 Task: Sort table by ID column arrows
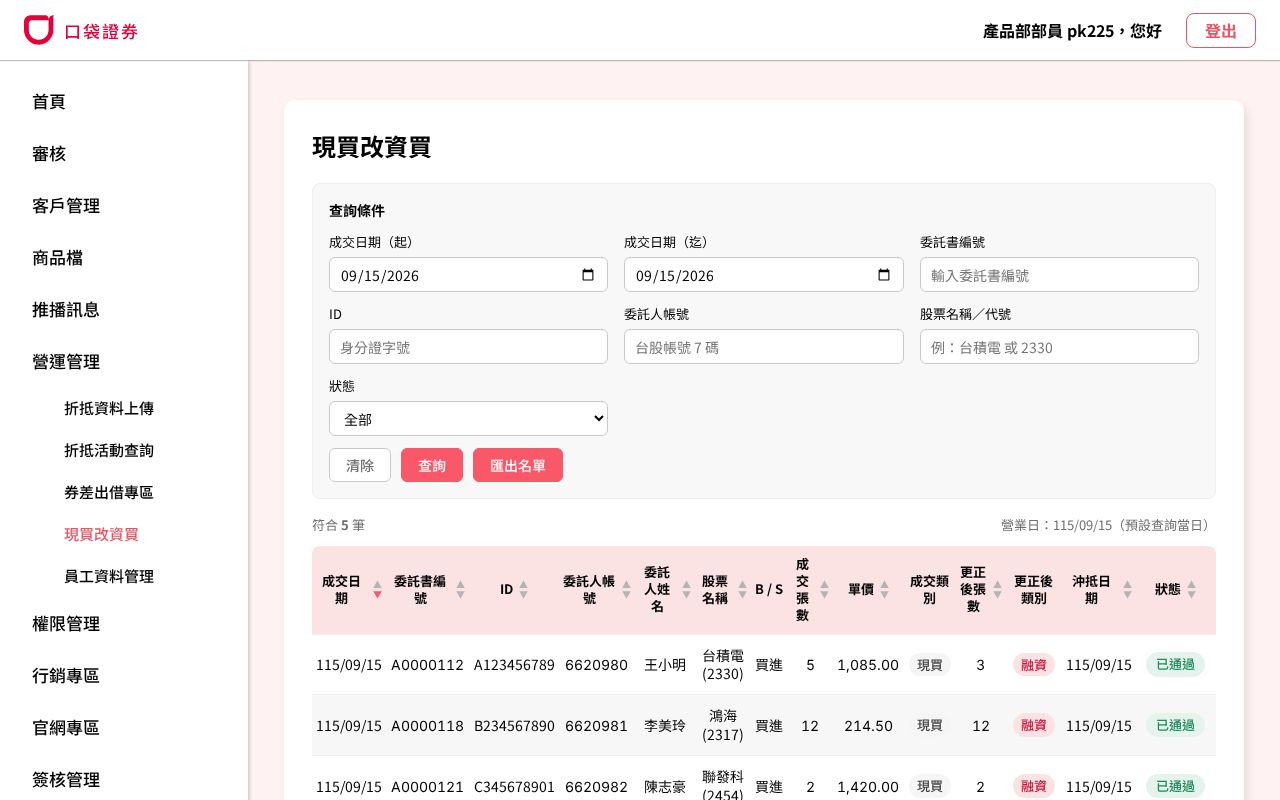coord(523,589)
